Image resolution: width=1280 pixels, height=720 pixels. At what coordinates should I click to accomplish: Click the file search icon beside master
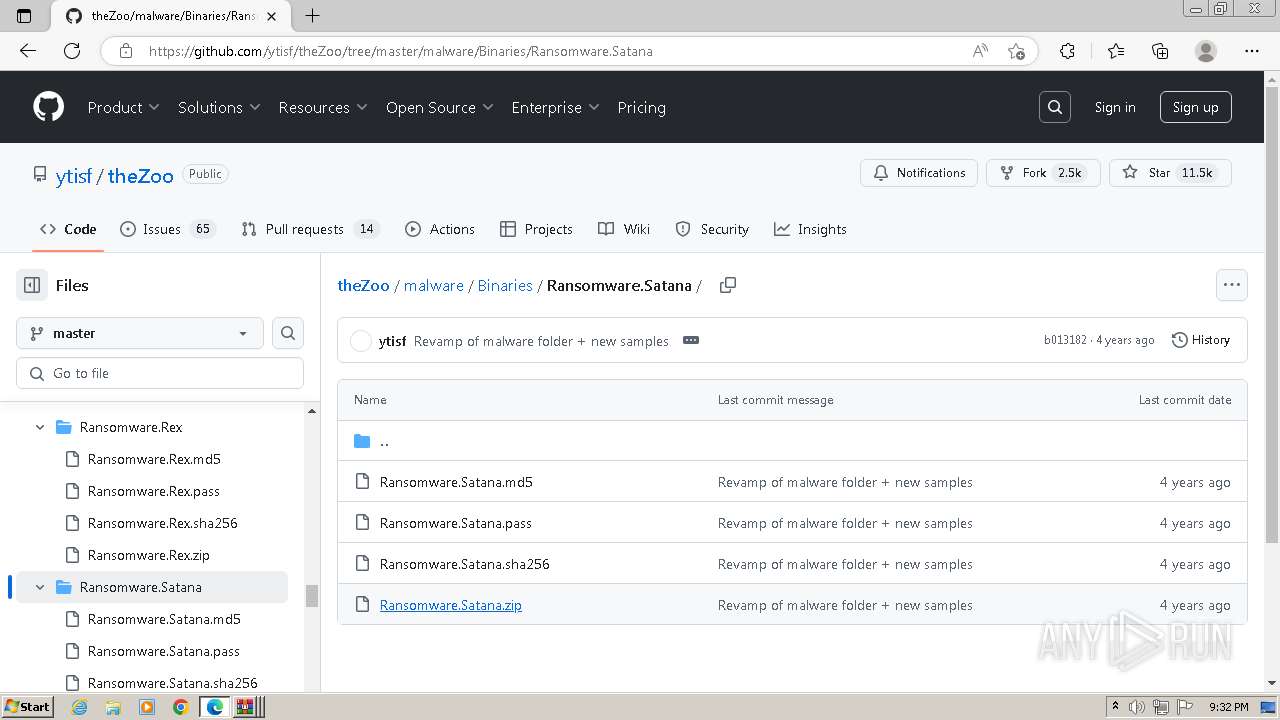(288, 333)
